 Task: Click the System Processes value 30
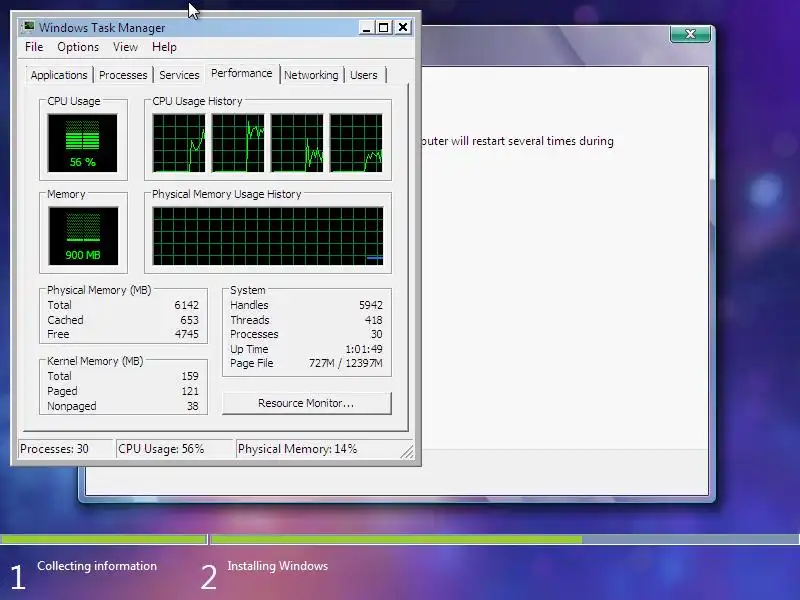[x=377, y=334]
